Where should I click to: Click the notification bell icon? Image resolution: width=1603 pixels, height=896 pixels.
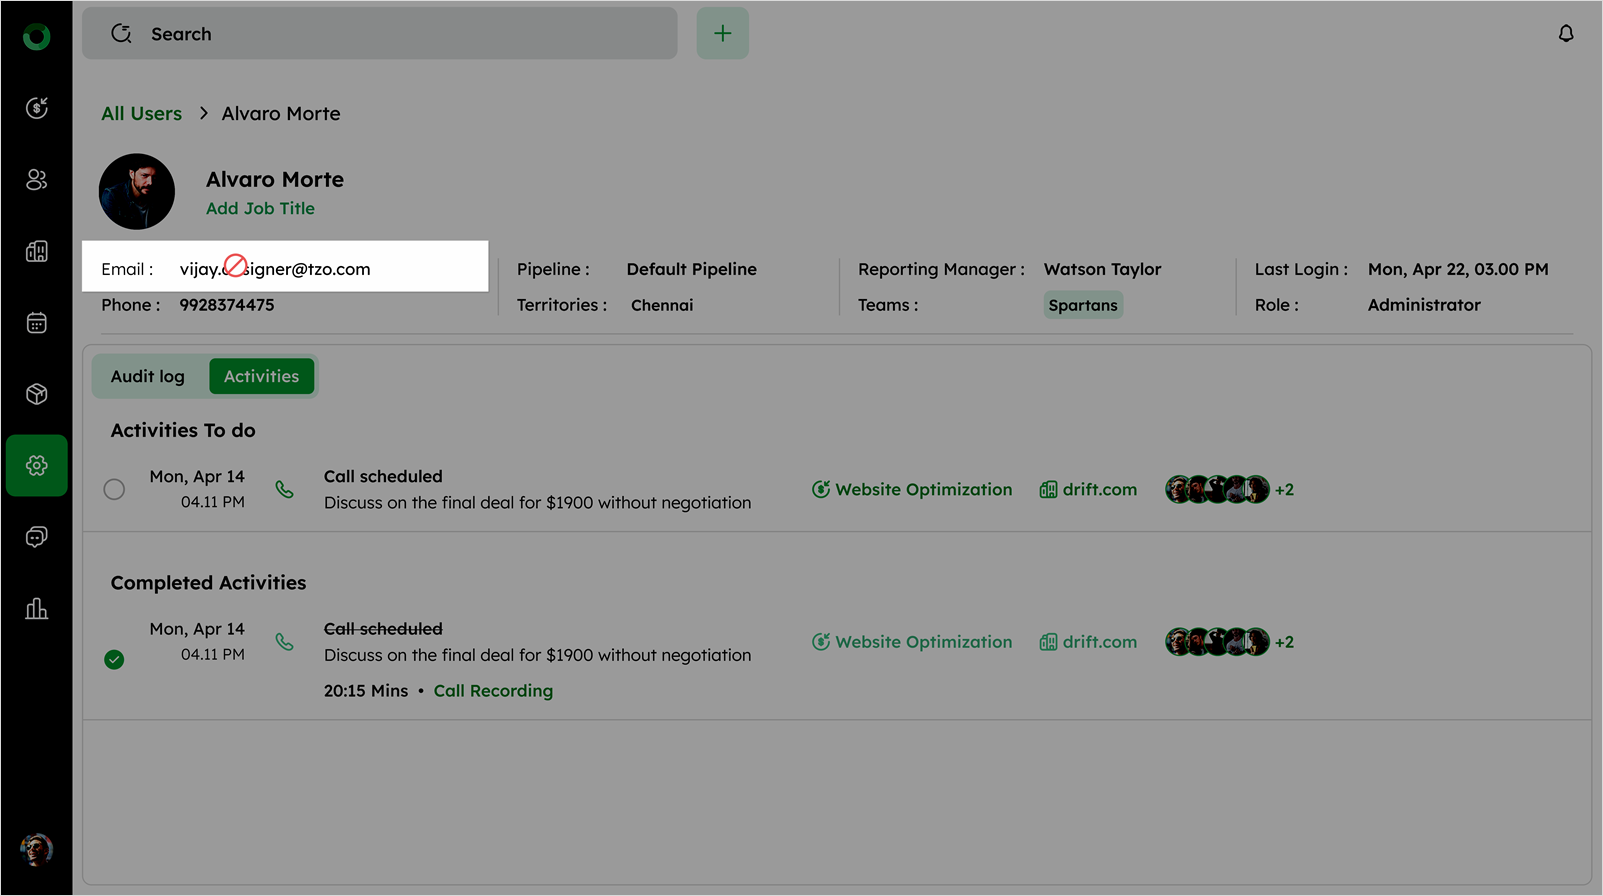pyautogui.click(x=1565, y=34)
